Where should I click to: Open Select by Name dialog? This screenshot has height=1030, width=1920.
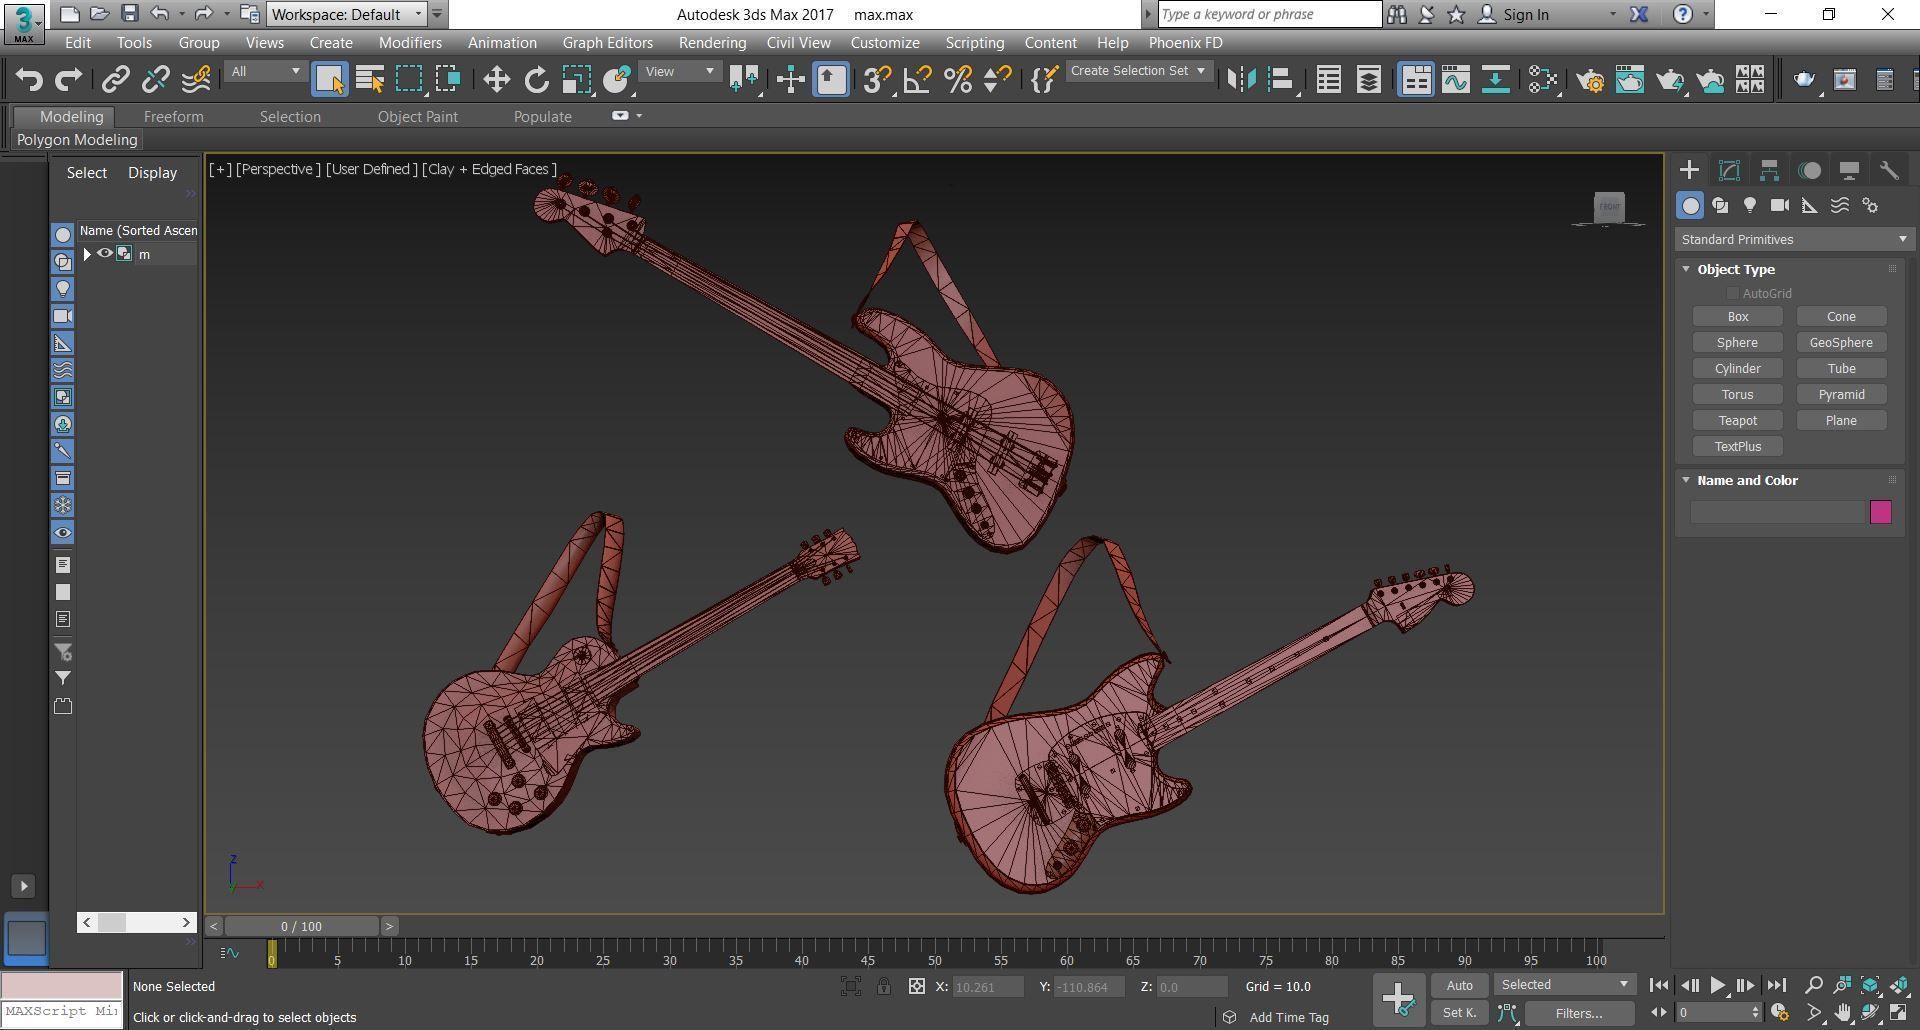tap(370, 80)
